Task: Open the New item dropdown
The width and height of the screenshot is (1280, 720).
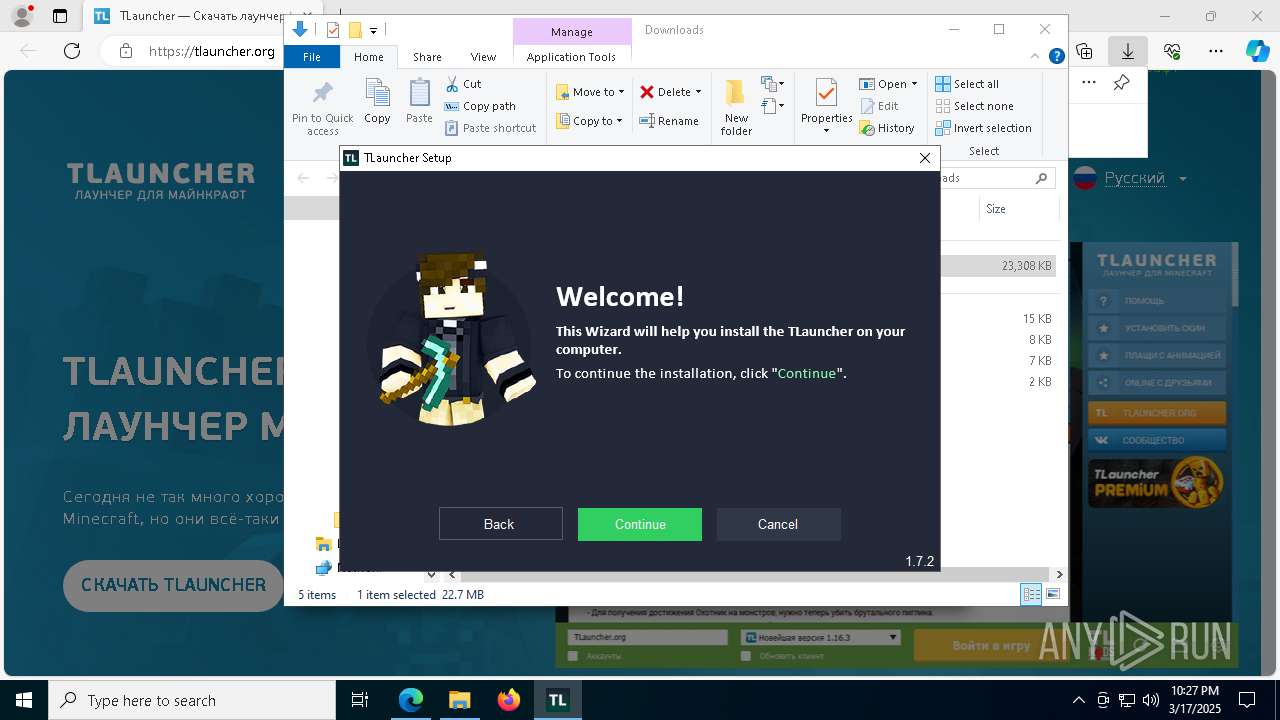Action: [772, 83]
